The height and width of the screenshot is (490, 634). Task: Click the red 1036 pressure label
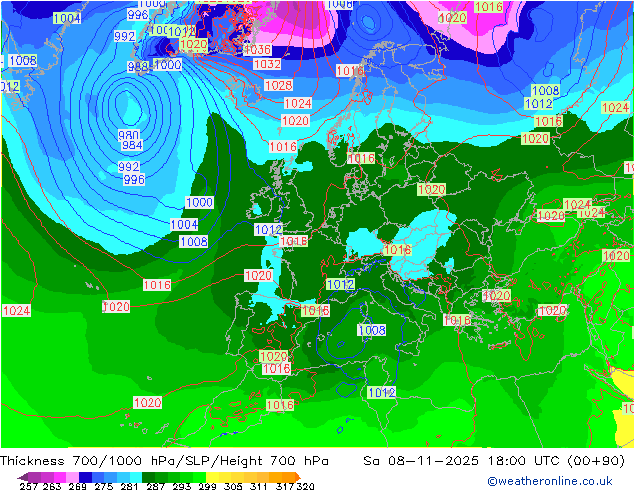tap(258, 50)
